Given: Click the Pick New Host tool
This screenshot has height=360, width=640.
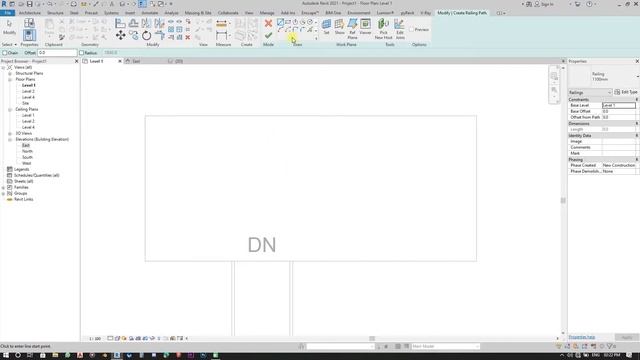Looking at the screenshot, I should coord(383,29).
